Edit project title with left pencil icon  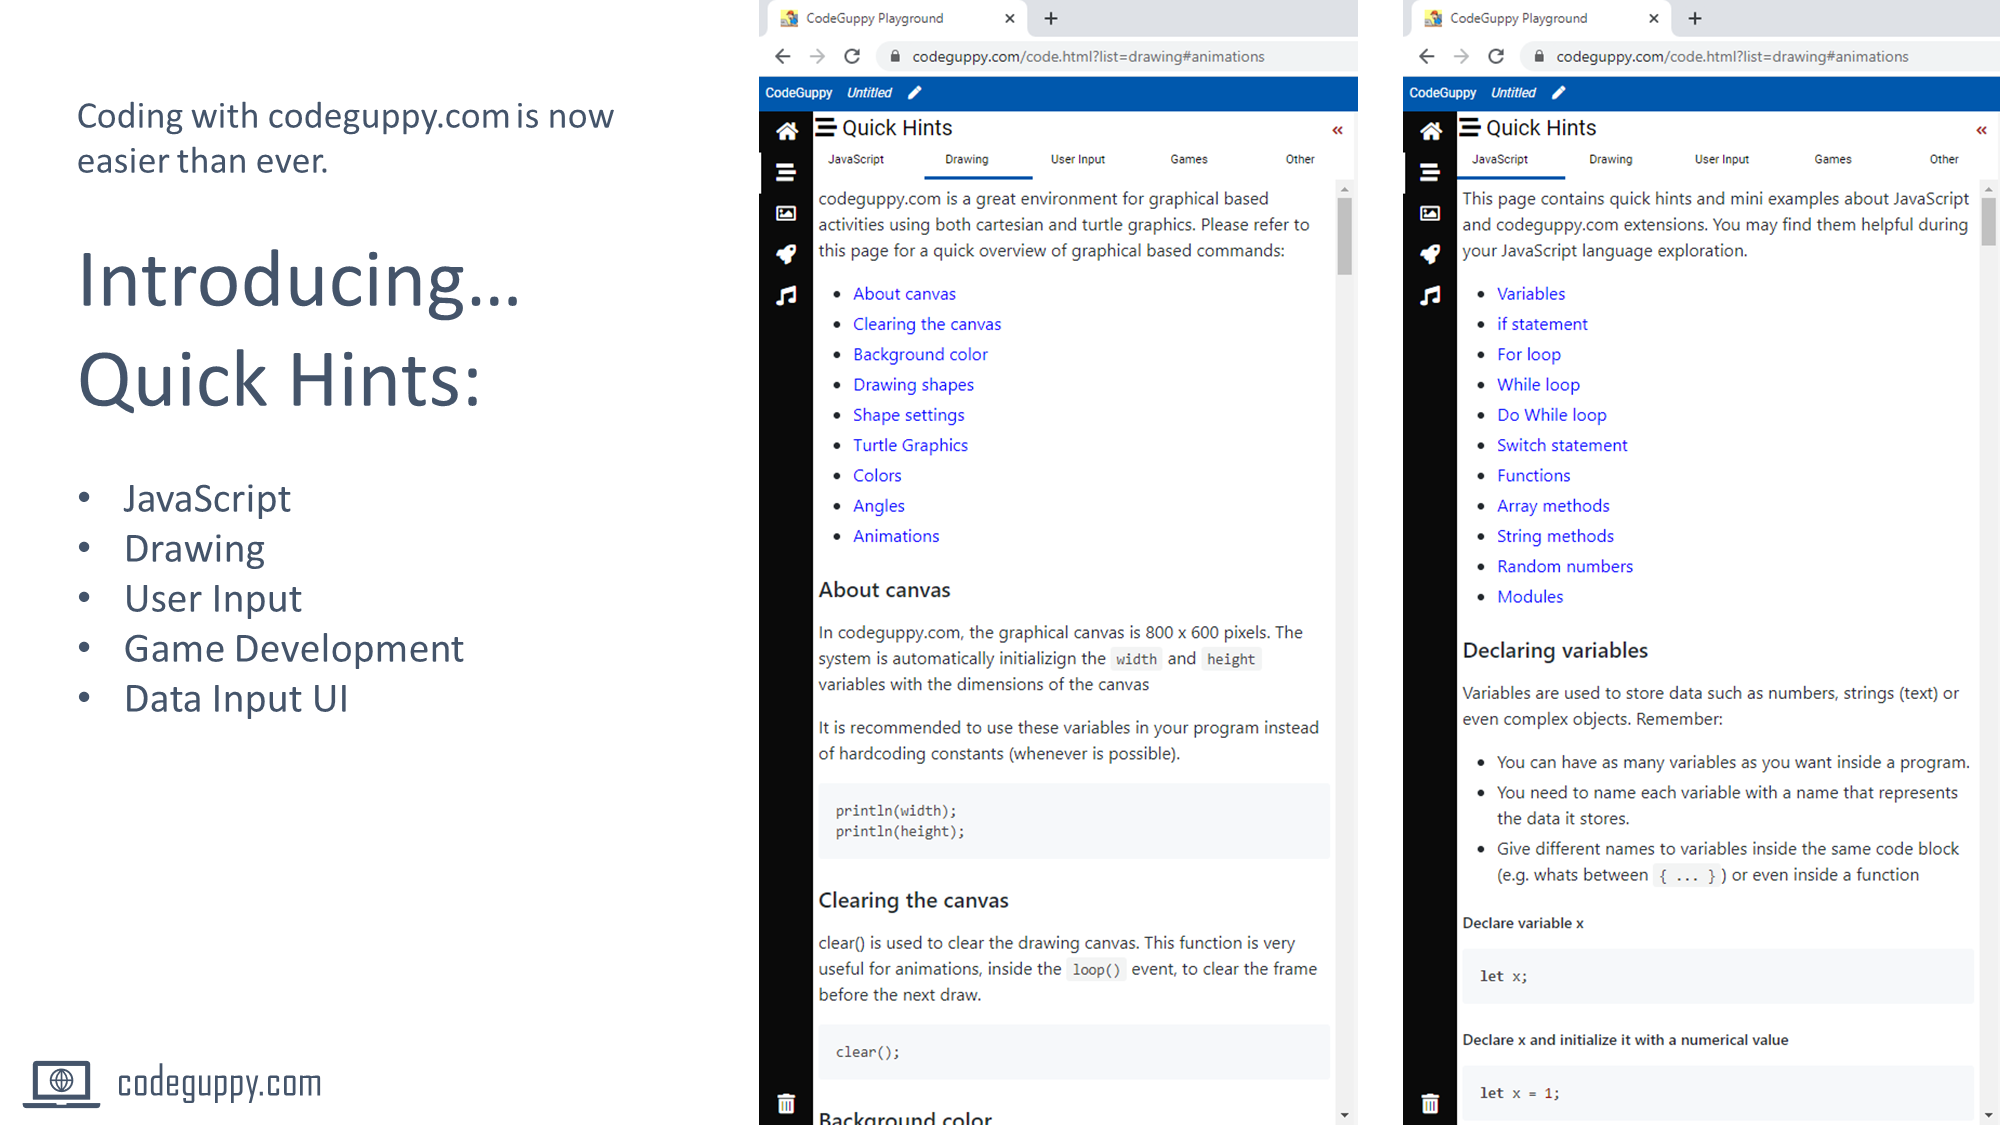coord(914,92)
